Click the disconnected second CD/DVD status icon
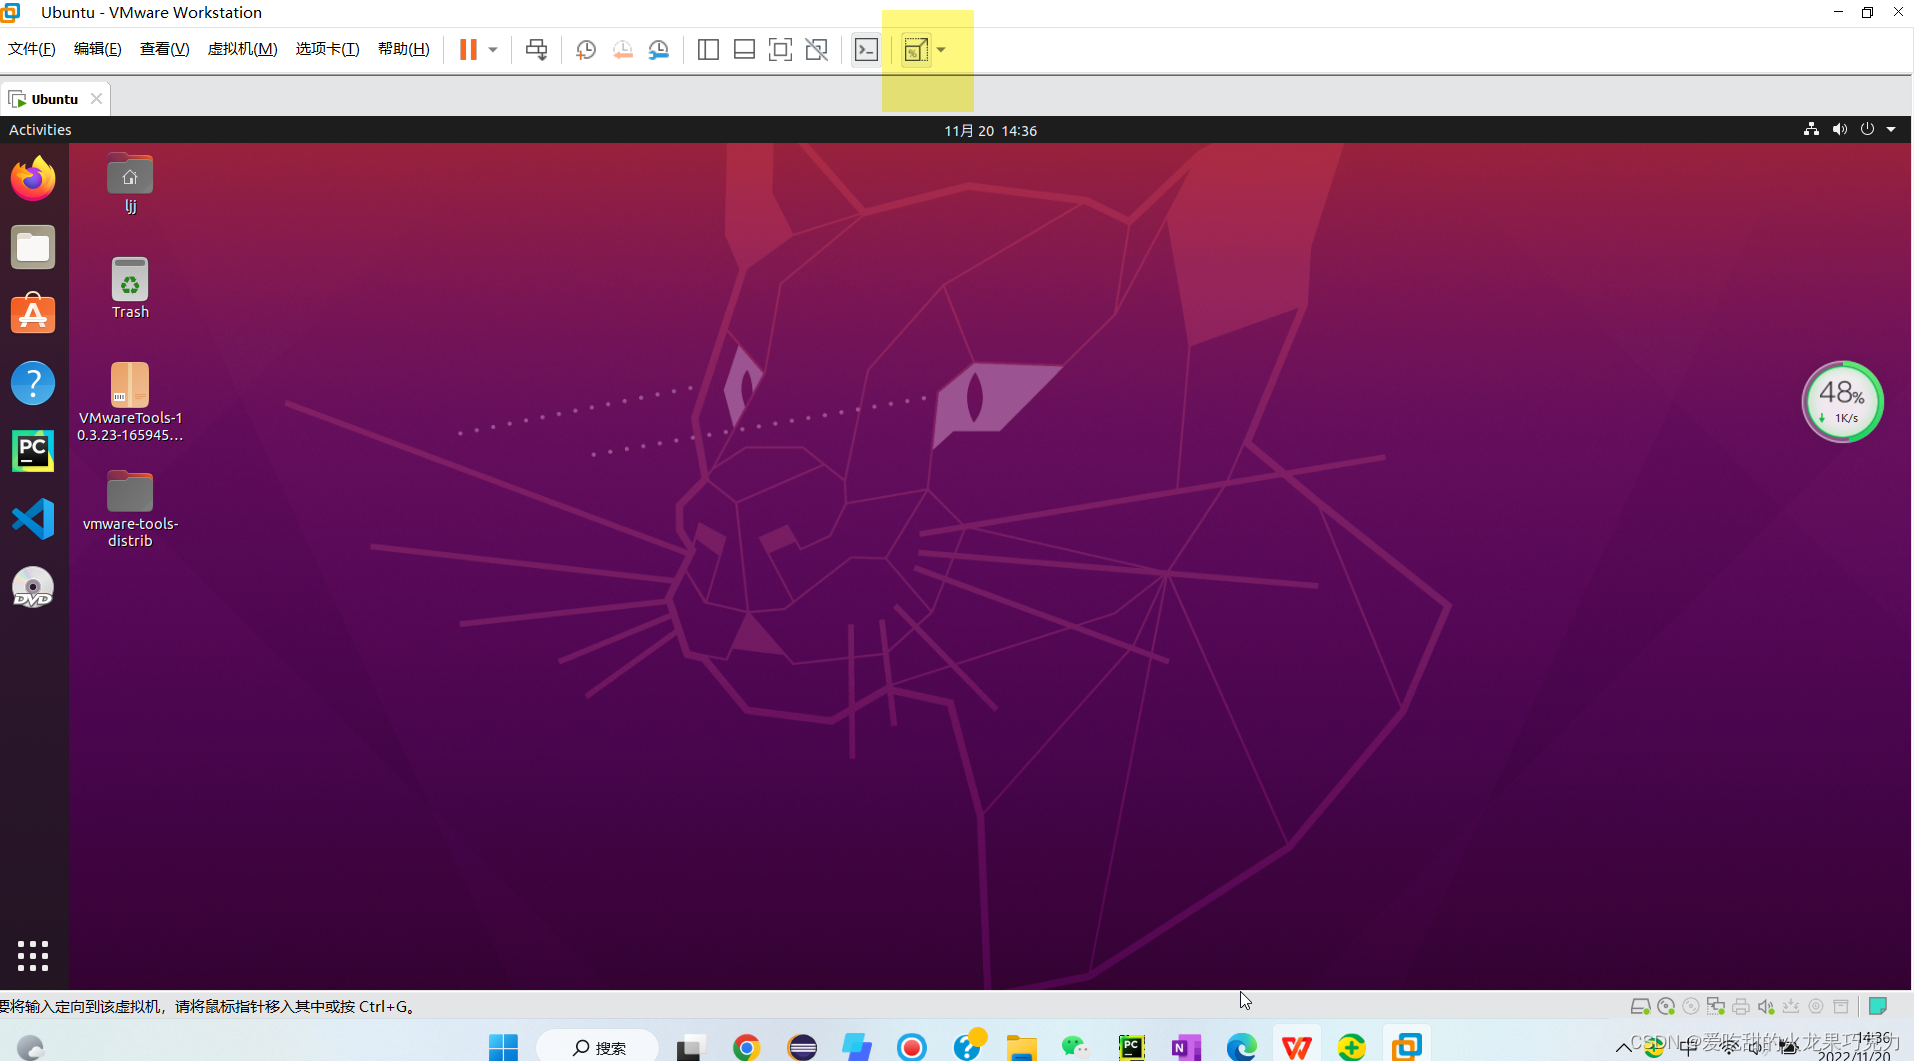 (x=1691, y=1007)
